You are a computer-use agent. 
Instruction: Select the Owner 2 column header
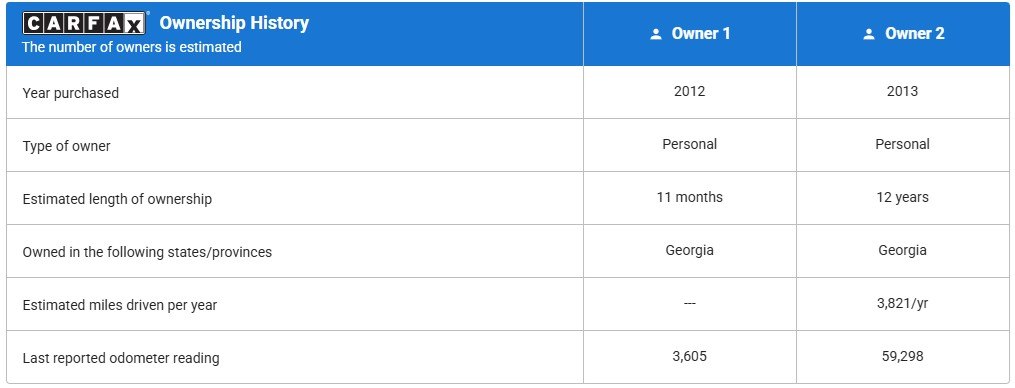point(903,34)
